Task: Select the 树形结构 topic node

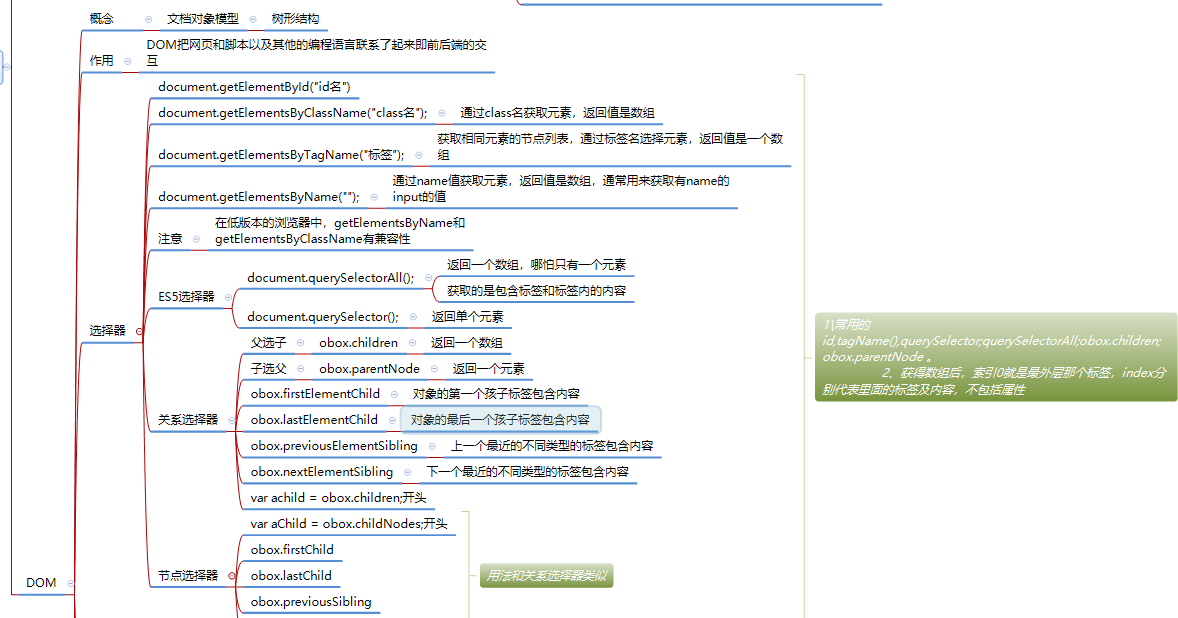Action: click(x=294, y=18)
